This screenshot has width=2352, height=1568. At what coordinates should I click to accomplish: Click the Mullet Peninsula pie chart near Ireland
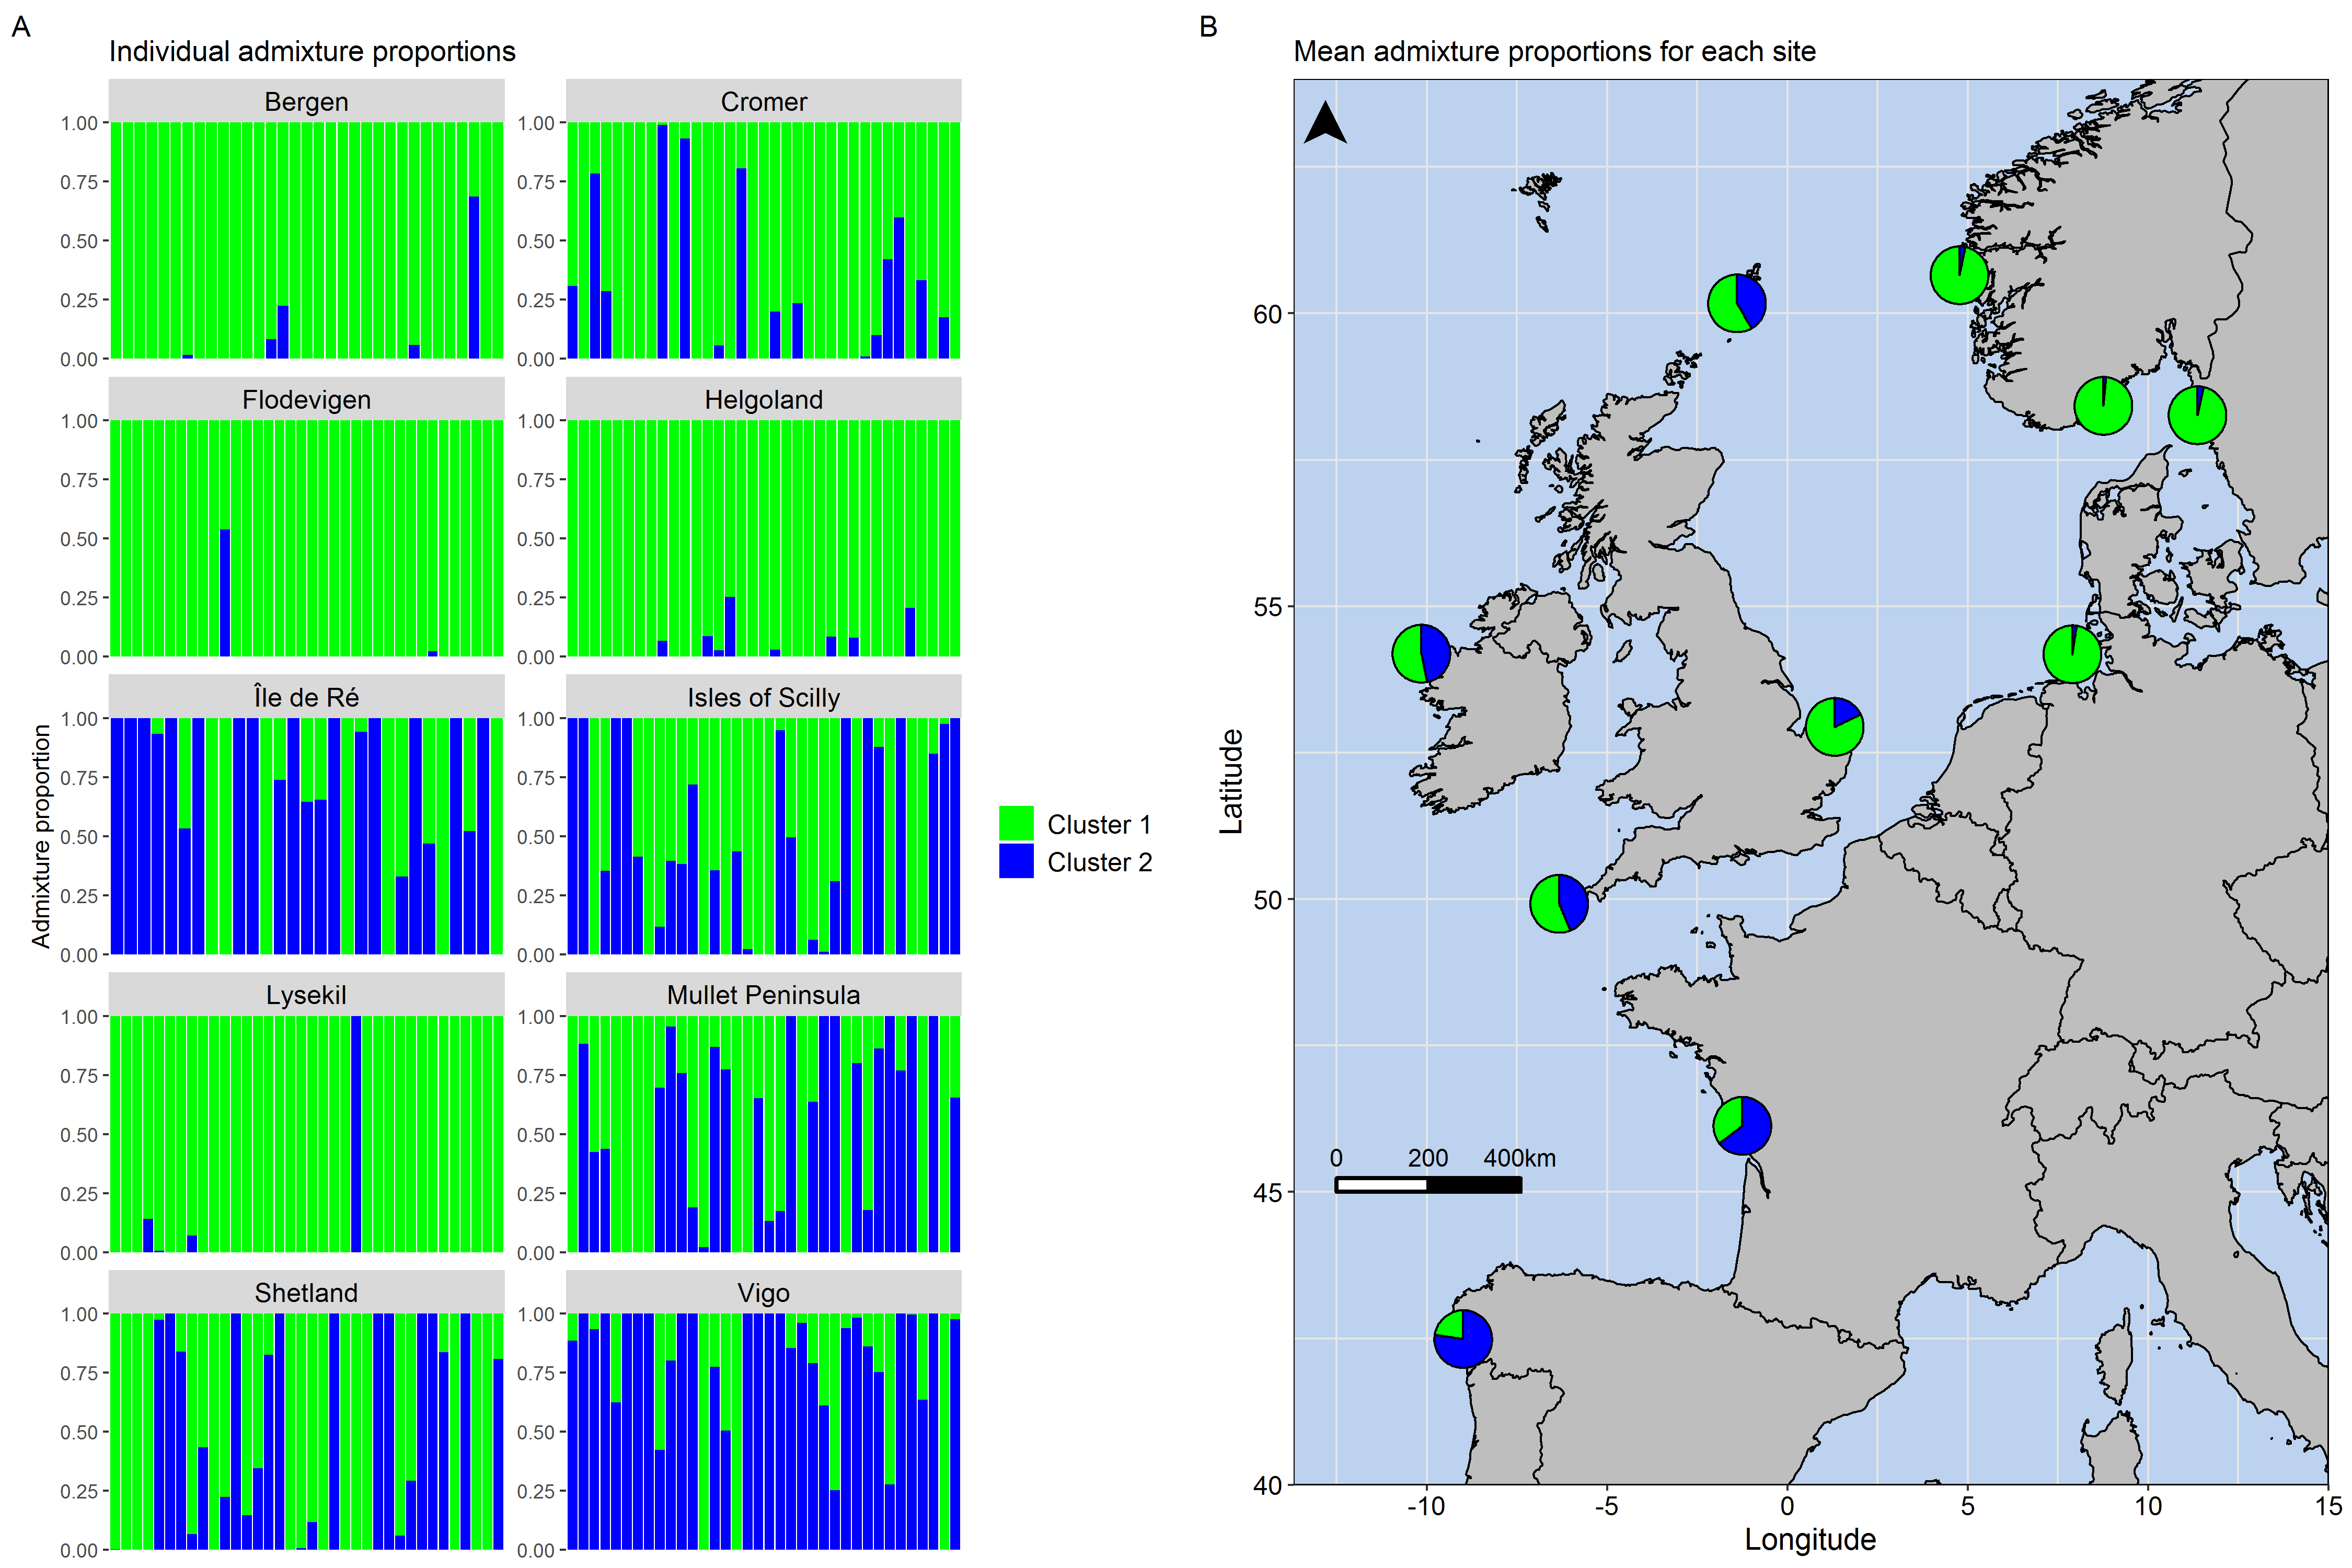coord(1421,653)
